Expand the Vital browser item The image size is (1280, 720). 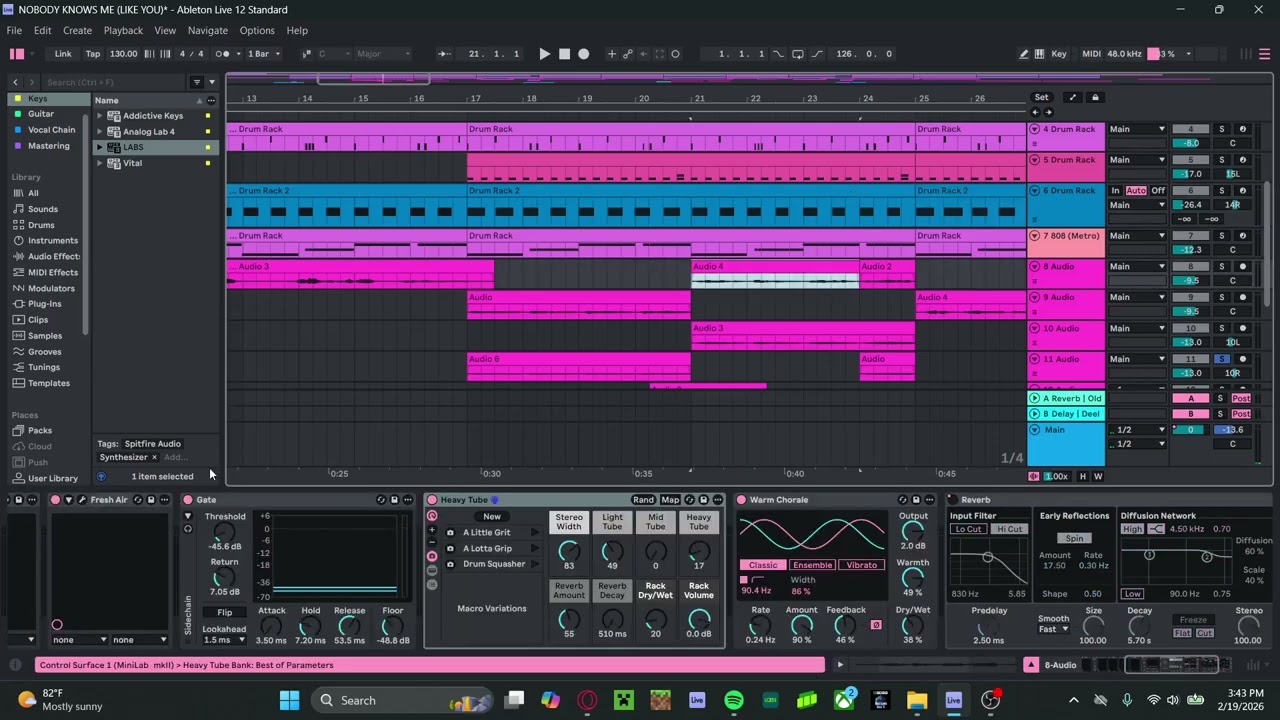click(100, 164)
